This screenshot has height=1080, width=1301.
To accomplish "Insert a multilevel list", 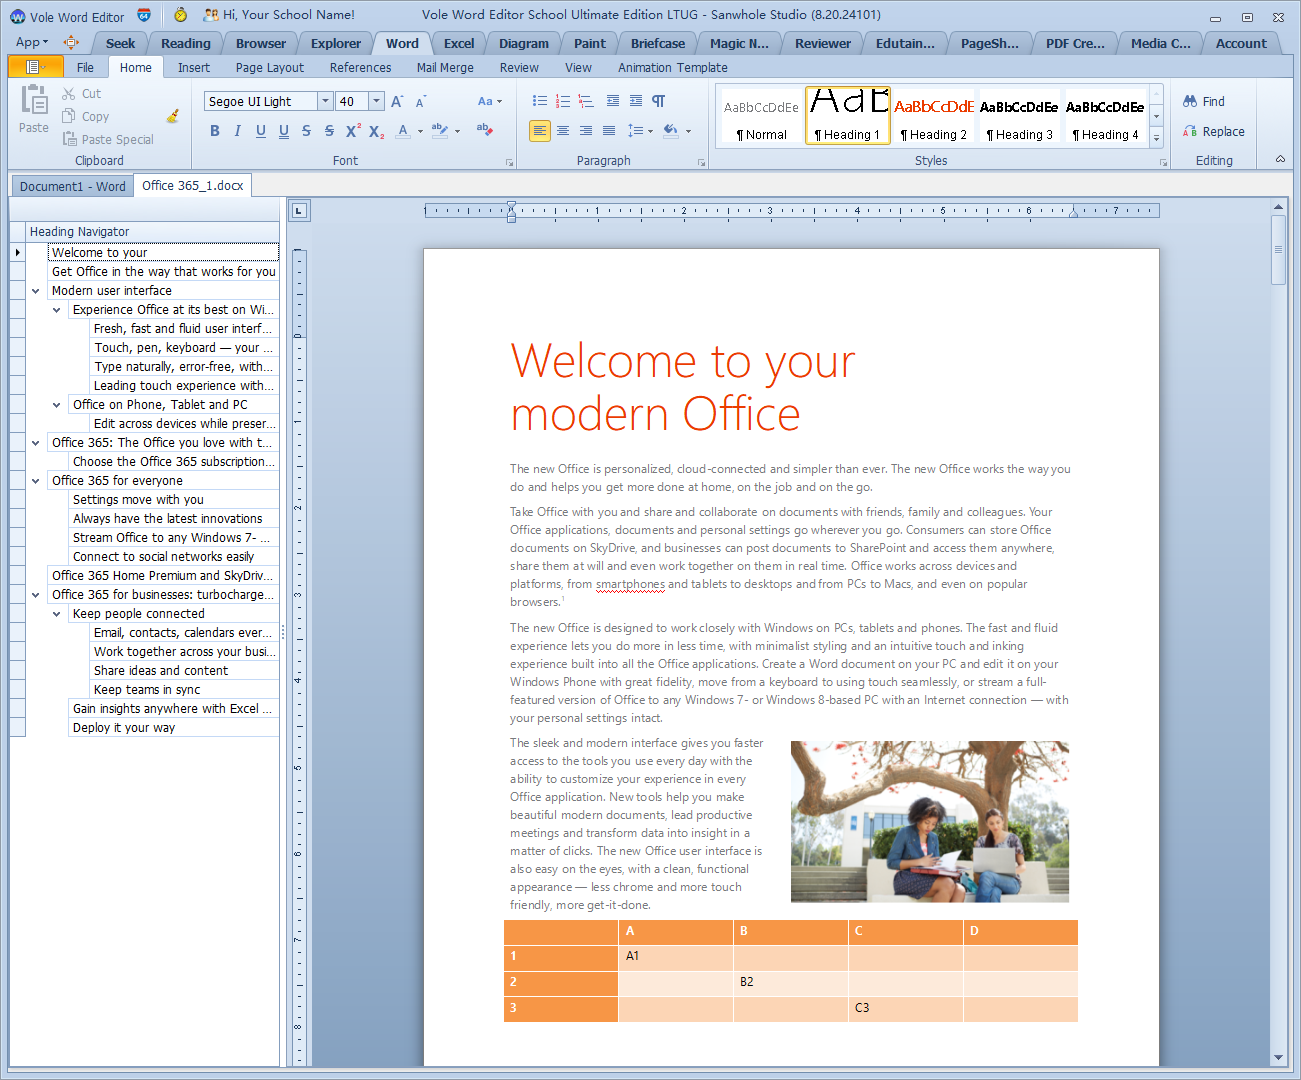I will 586,101.
